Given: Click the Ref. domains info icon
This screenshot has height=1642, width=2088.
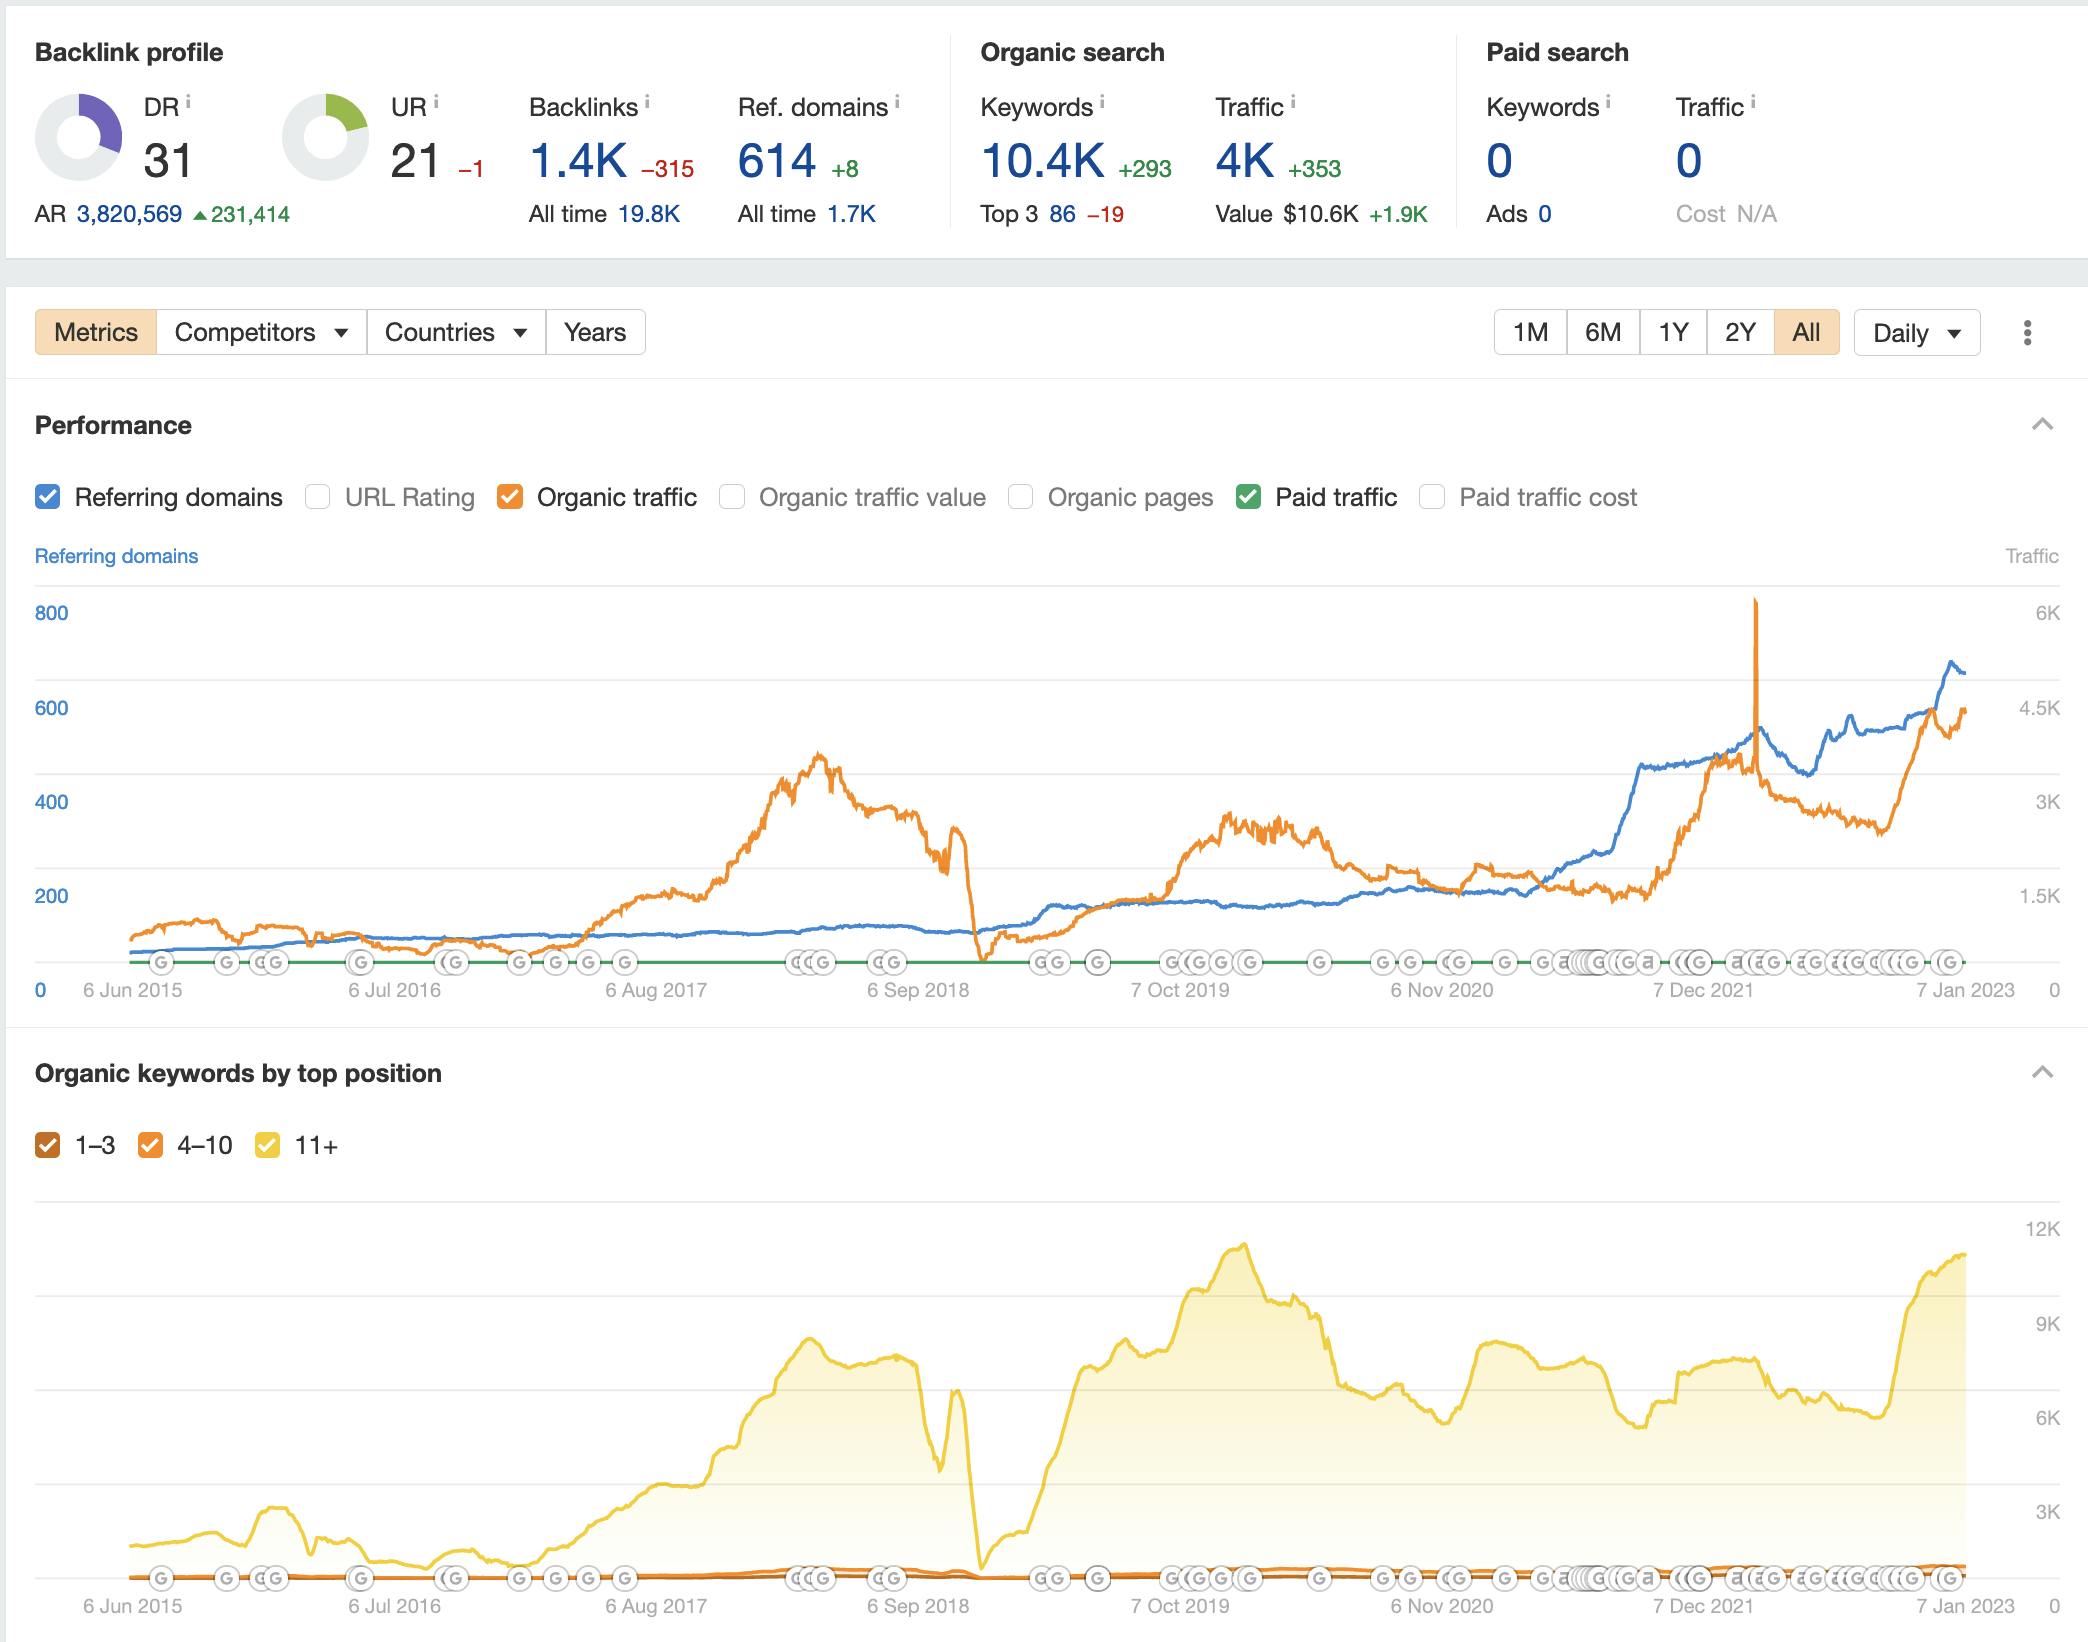Looking at the screenshot, I should pos(897,101).
